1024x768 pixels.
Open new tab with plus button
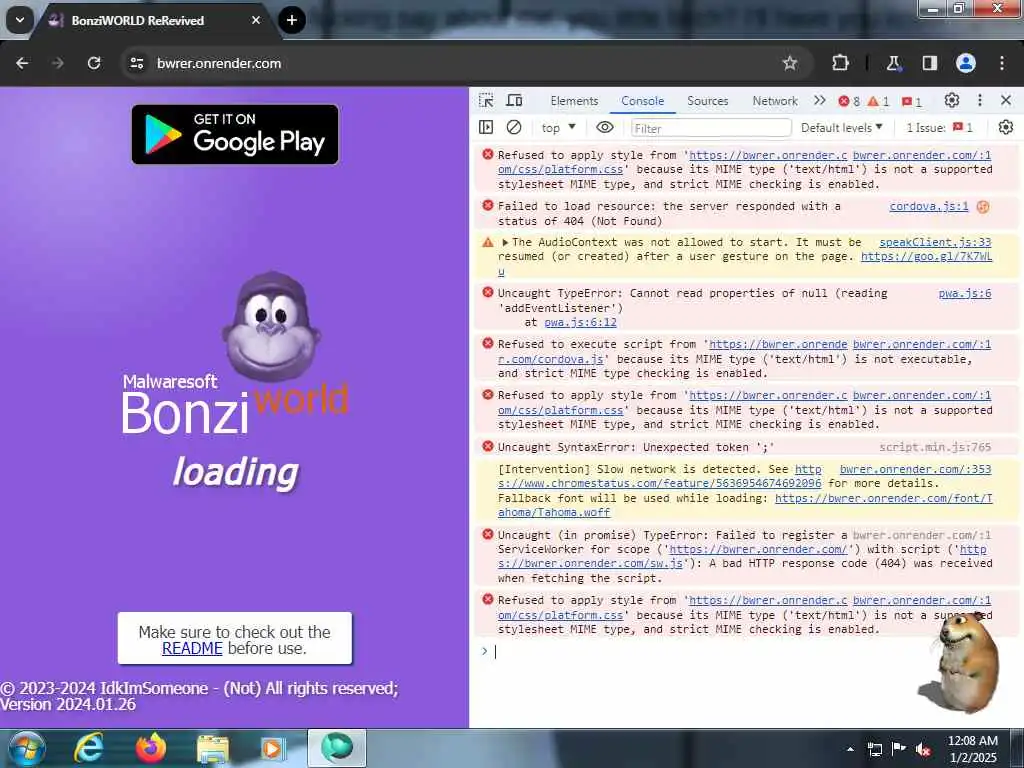pyautogui.click(x=292, y=20)
